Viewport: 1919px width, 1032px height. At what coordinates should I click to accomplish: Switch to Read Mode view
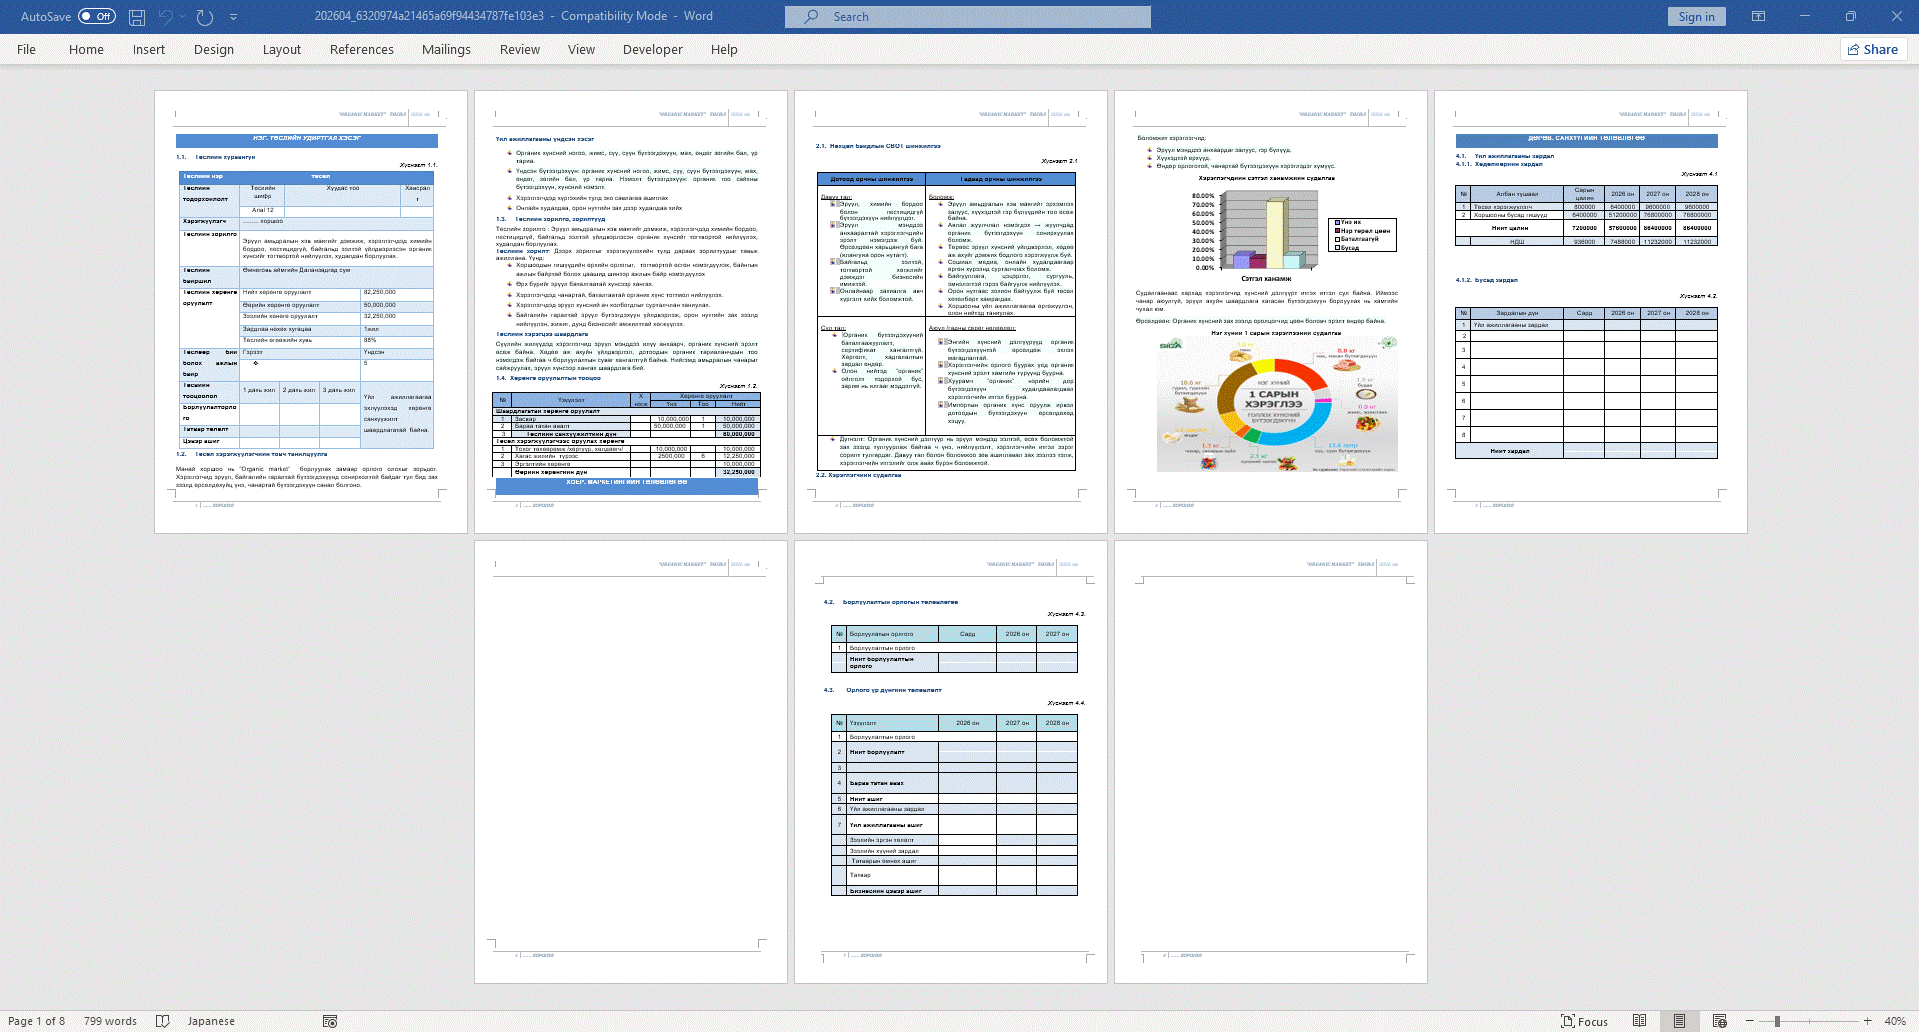click(x=1639, y=1021)
